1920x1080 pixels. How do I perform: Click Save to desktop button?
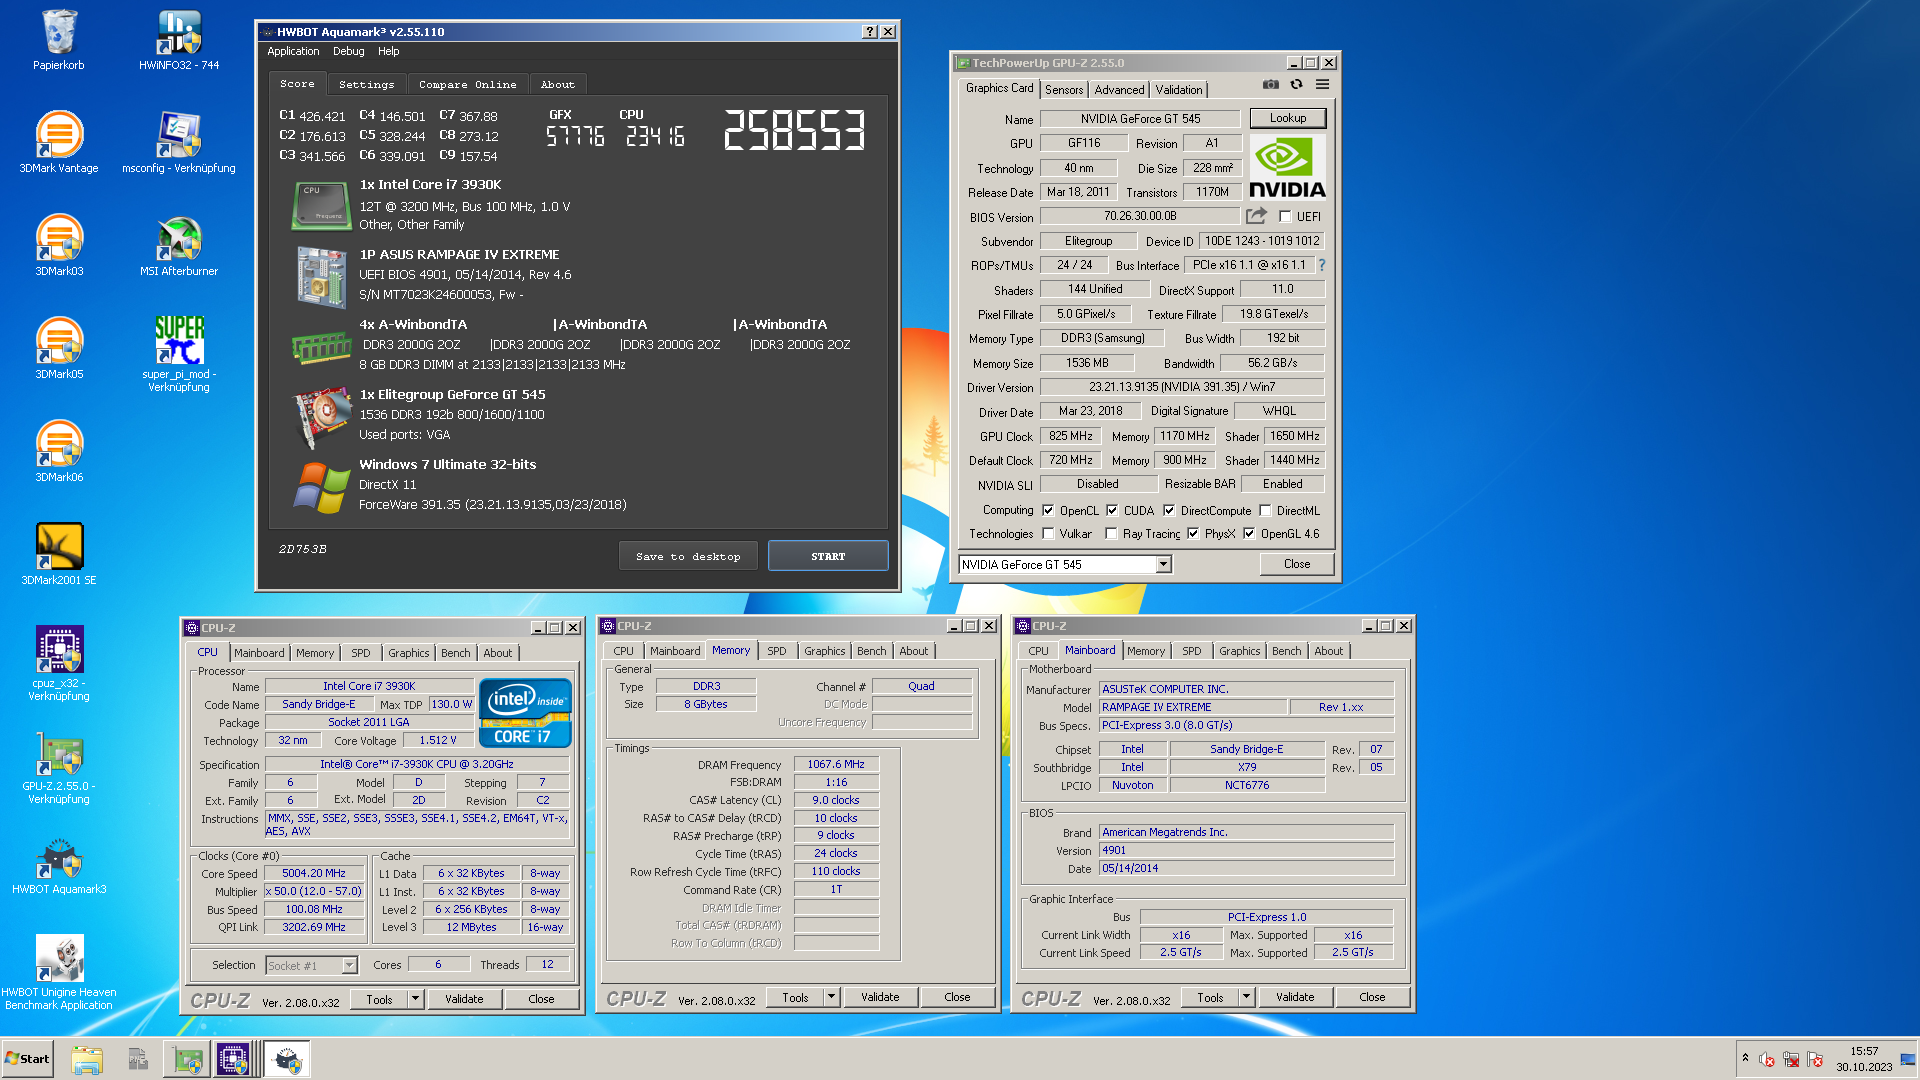[688, 556]
